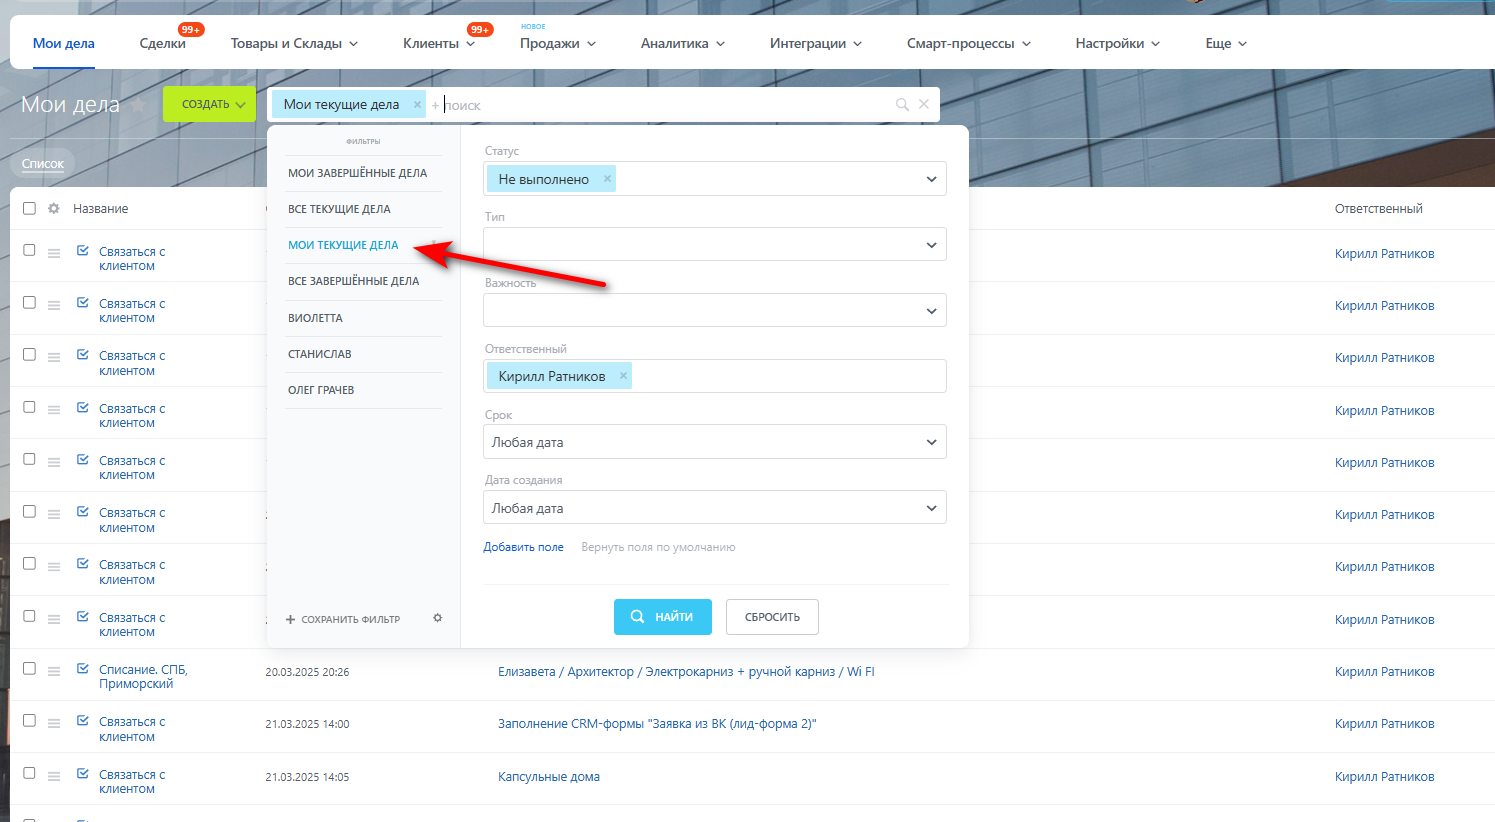Open the row menu icon of first task
The height and width of the screenshot is (822, 1495).
[54, 253]
